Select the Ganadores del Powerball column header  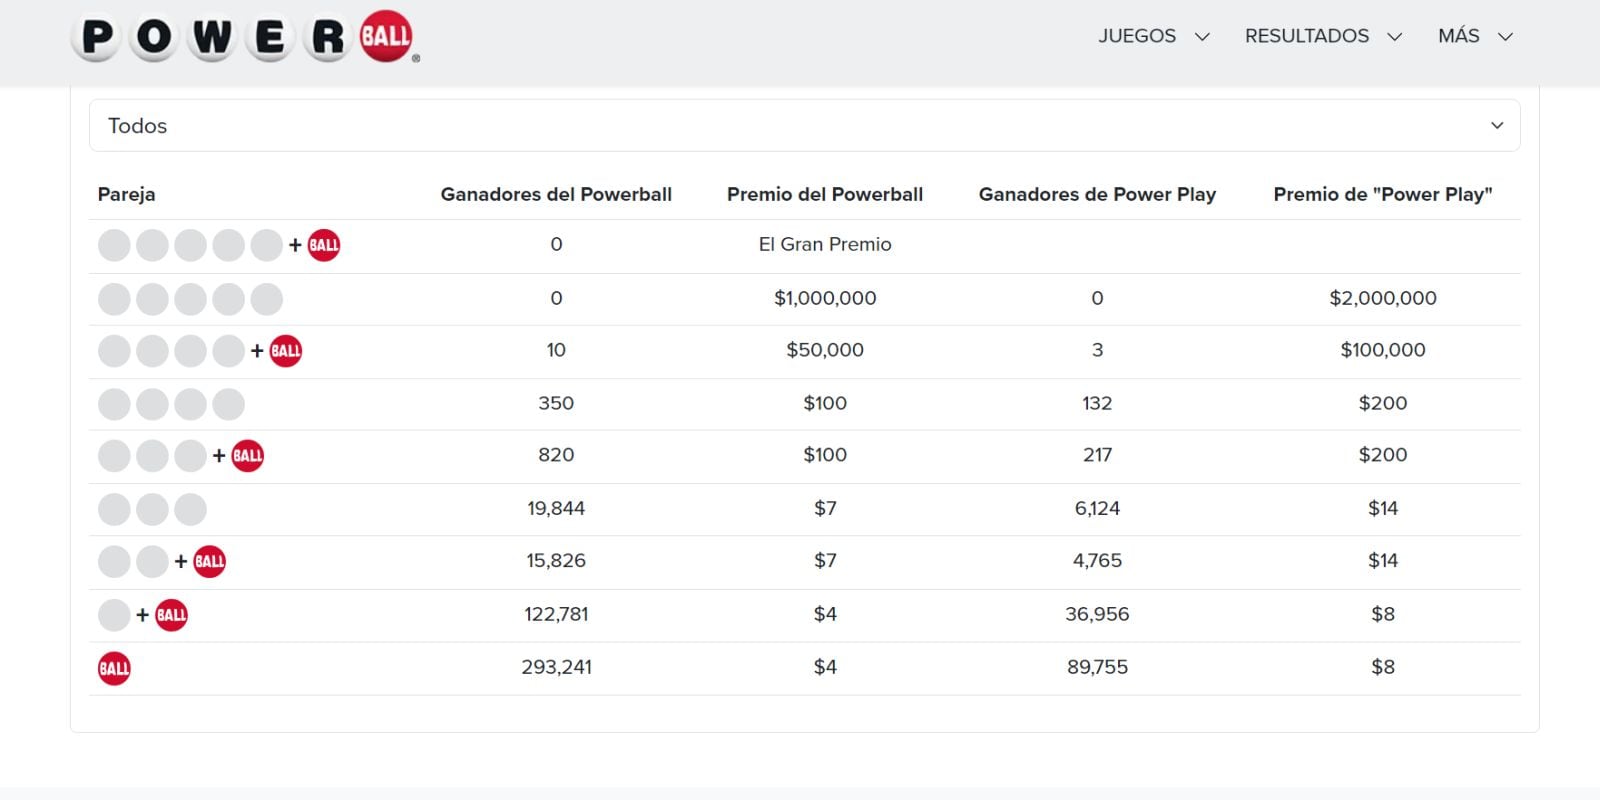556,194
